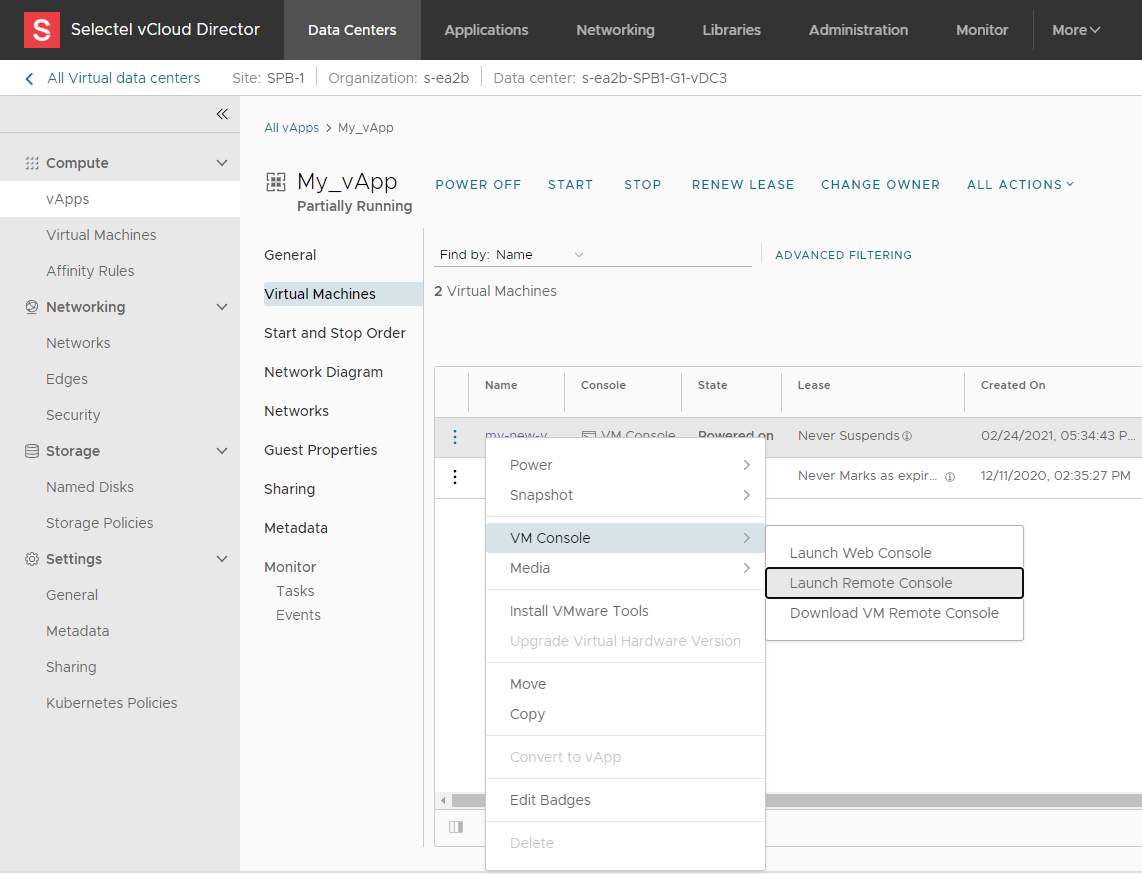Select Kubernetes Policies in sidebar
1142x874 pixels.
111,703
